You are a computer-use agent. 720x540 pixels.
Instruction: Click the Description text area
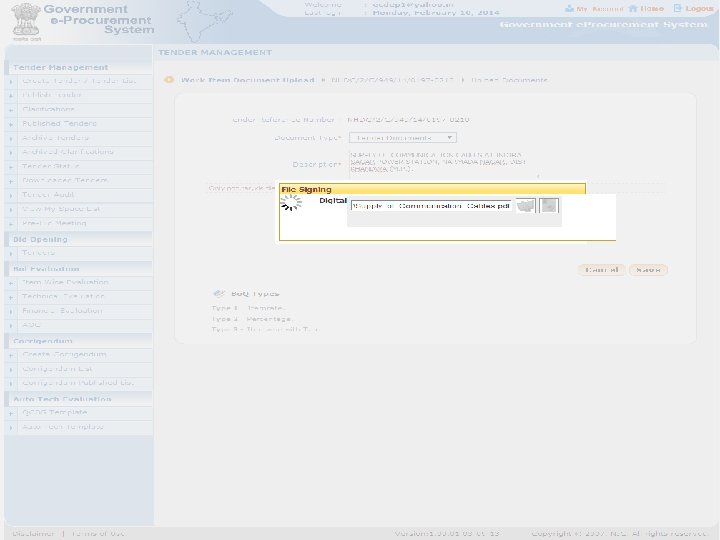pyautogui.click(x=444, y=164)
